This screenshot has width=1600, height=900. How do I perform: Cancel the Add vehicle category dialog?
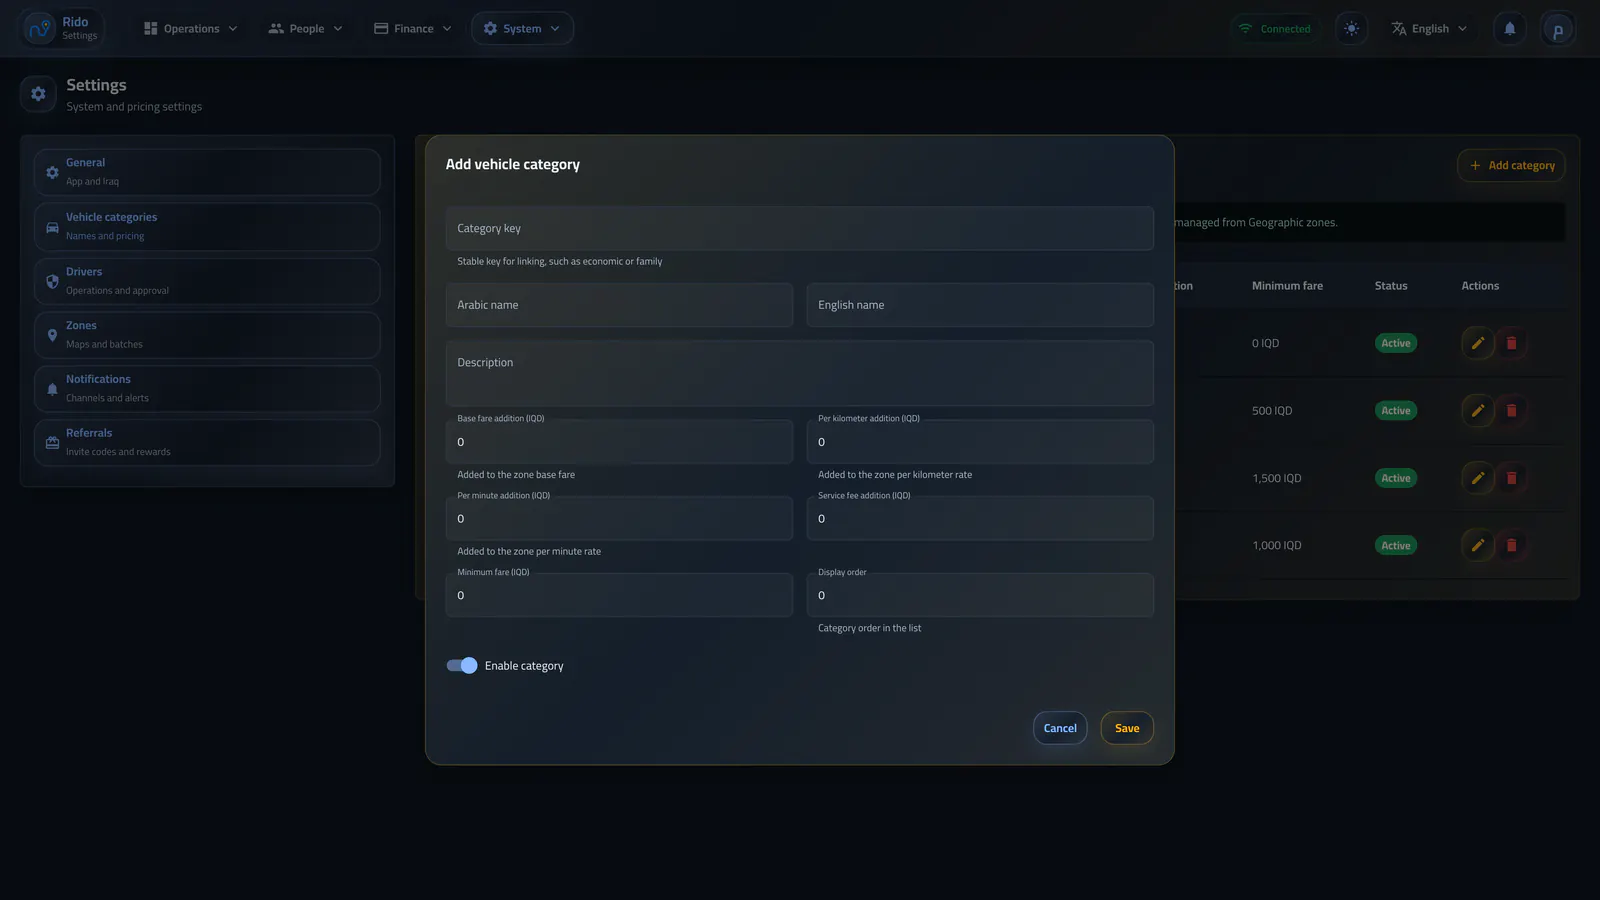[x=1060, y=728]
